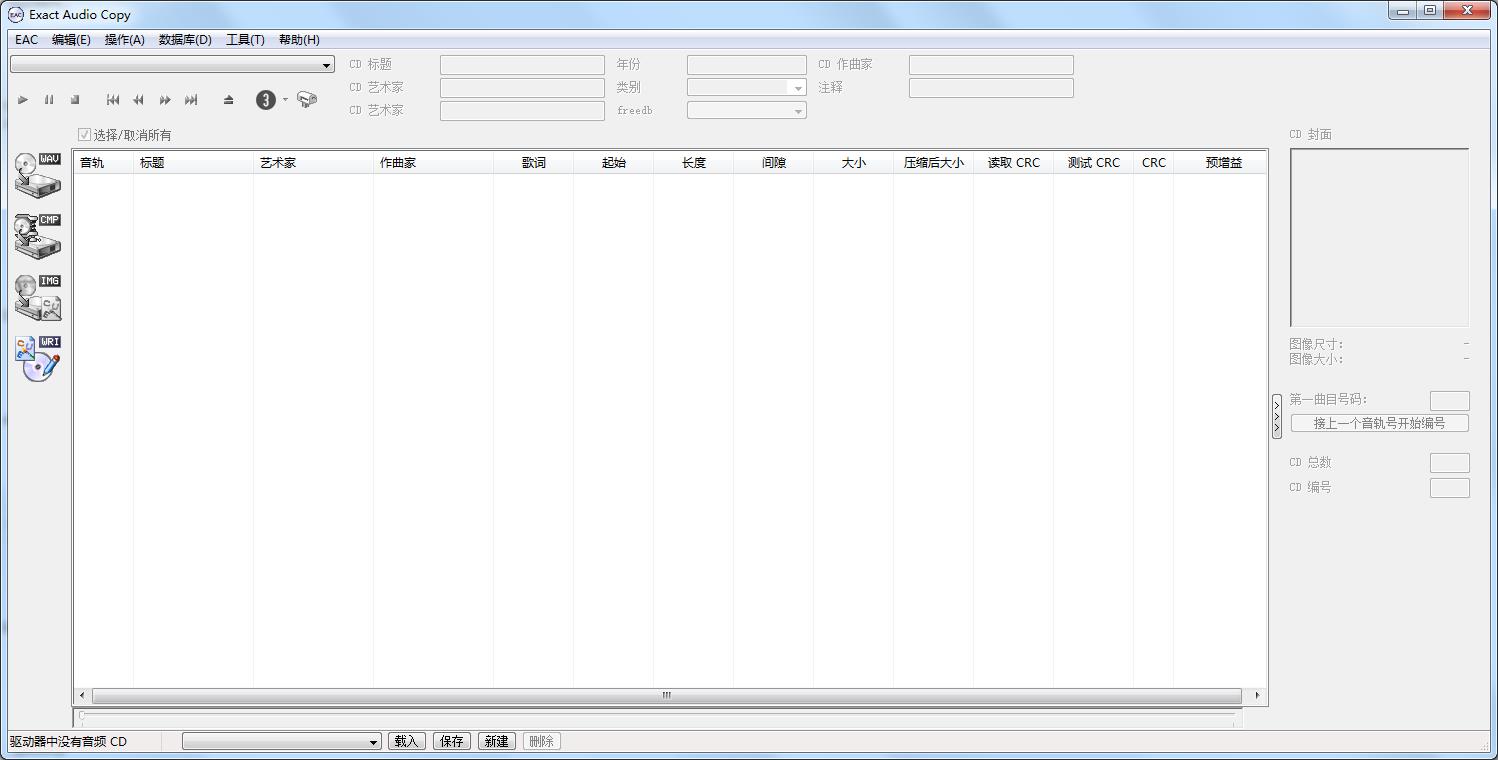
Task: Click the 接上一个音轨号开始编号 button
Action: (1380, 423)
